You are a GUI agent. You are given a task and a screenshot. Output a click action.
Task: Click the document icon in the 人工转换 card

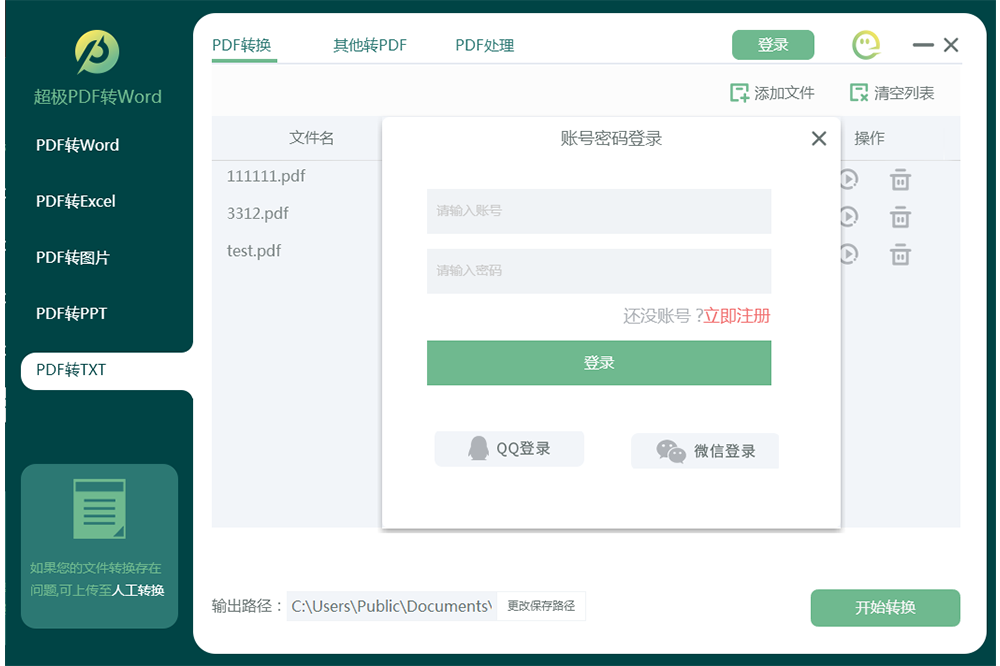coord(99,509)
